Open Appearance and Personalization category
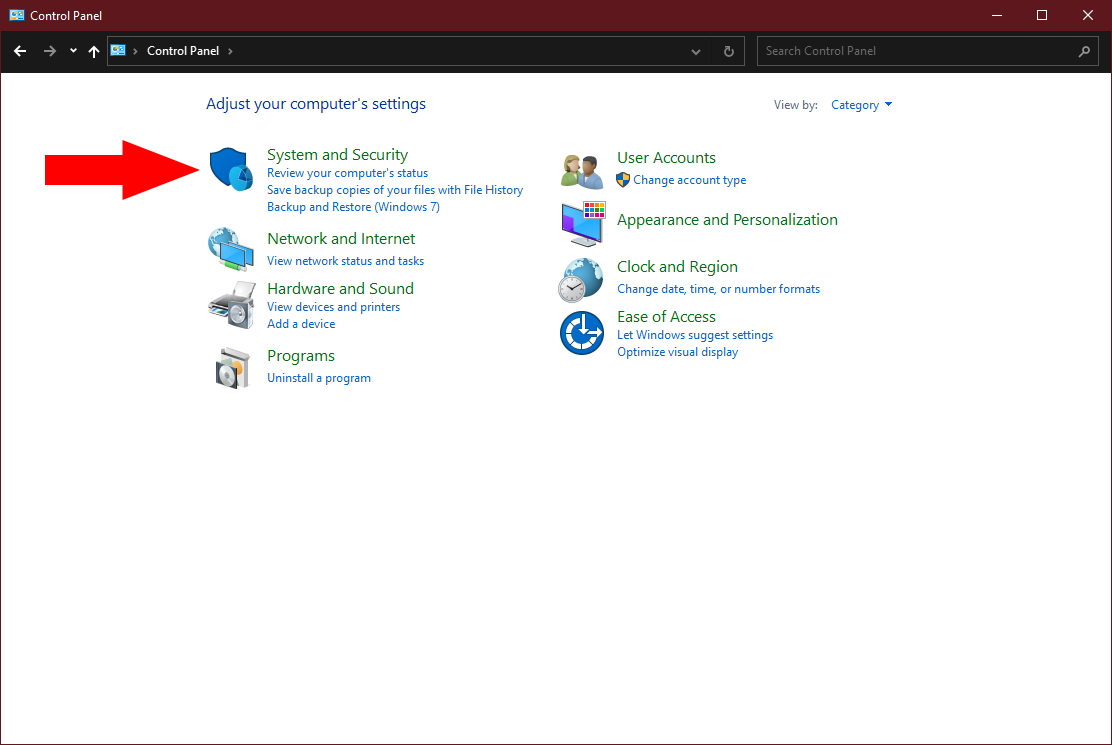 (728, 220)
